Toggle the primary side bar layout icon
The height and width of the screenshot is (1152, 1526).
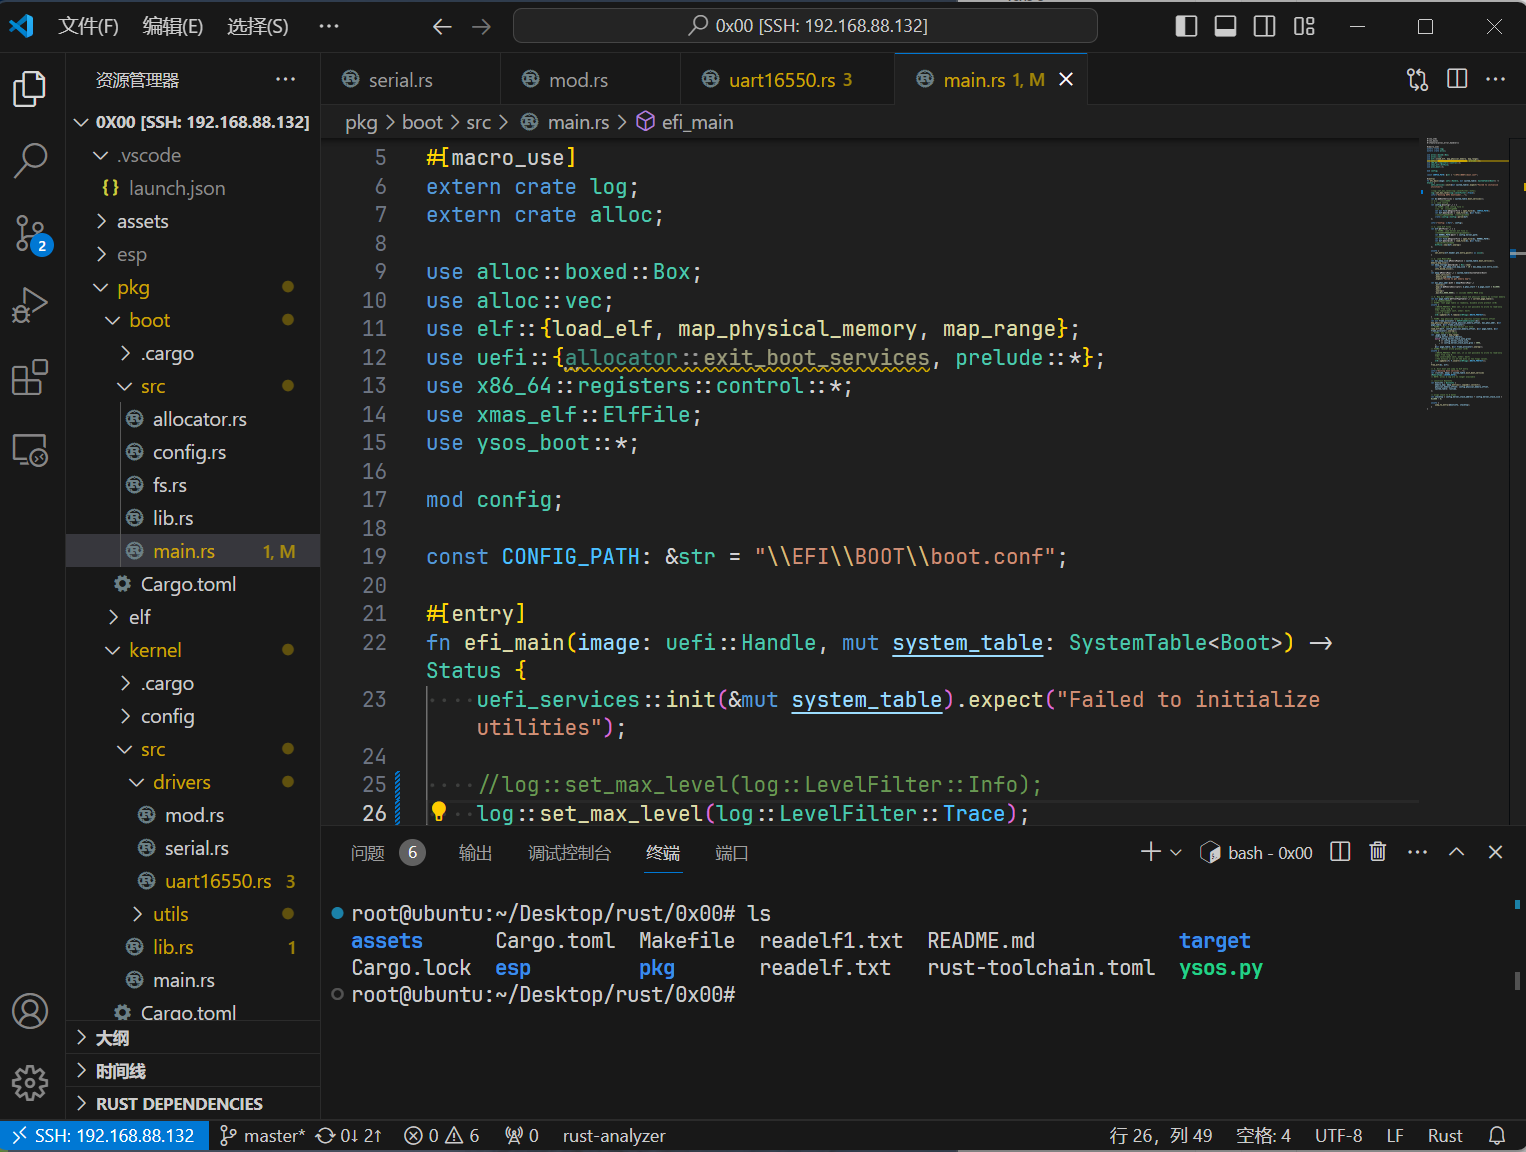(1186, 26)
